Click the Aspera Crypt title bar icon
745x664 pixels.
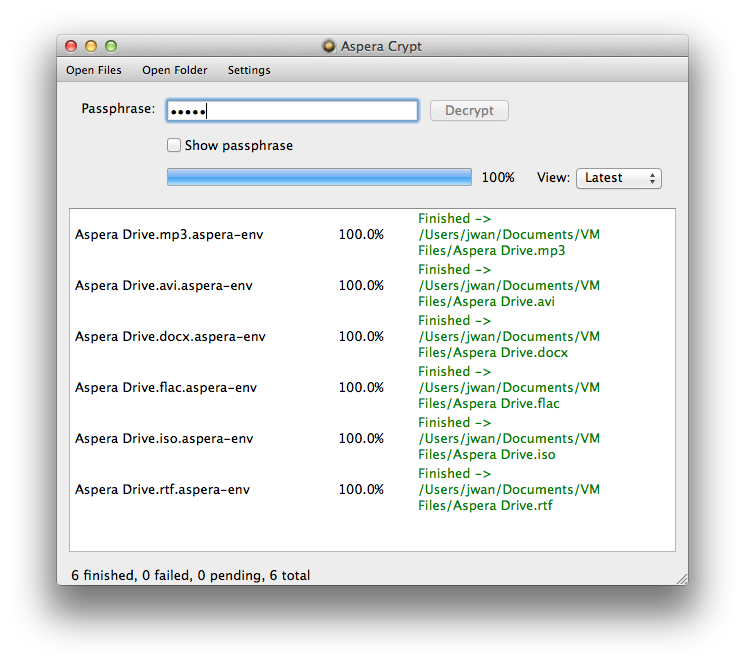click(x=328, y=46)
